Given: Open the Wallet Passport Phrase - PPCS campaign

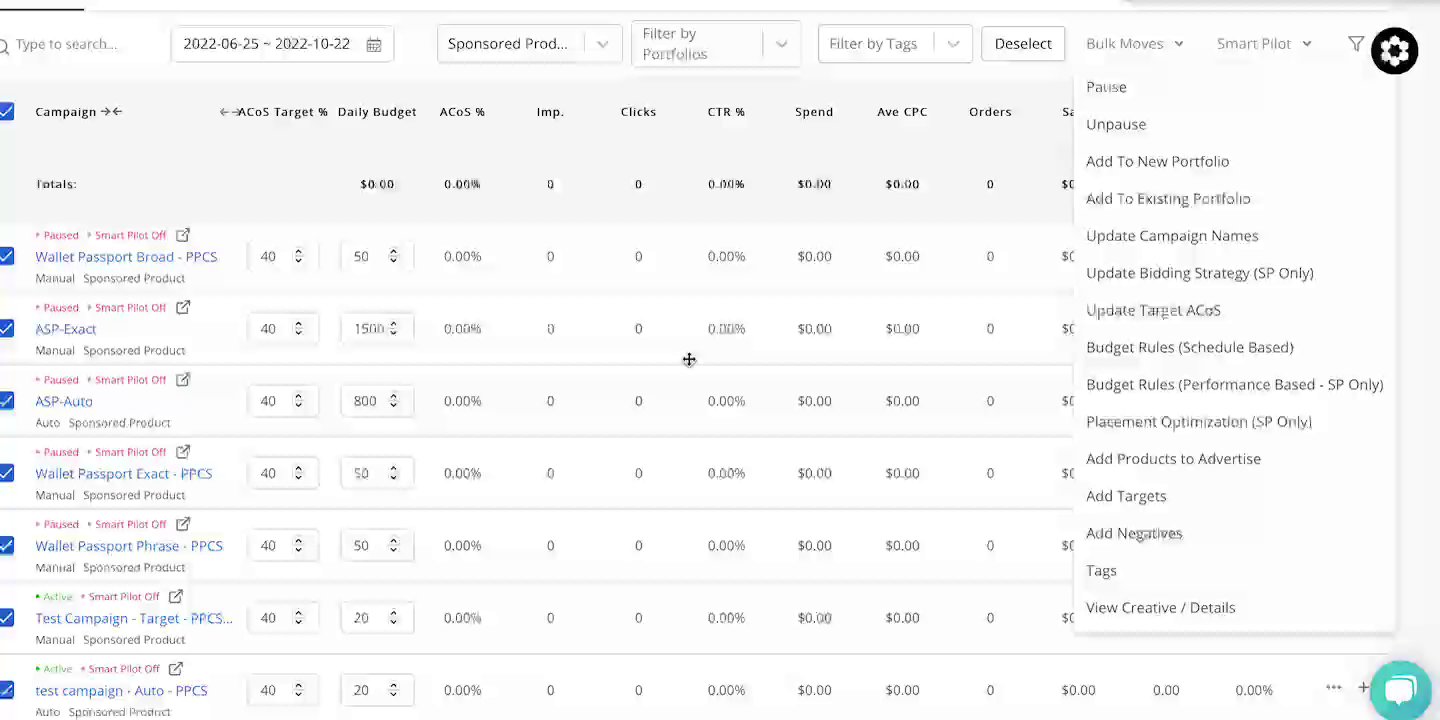Looking at the screenshot, I should click(129, 546).
